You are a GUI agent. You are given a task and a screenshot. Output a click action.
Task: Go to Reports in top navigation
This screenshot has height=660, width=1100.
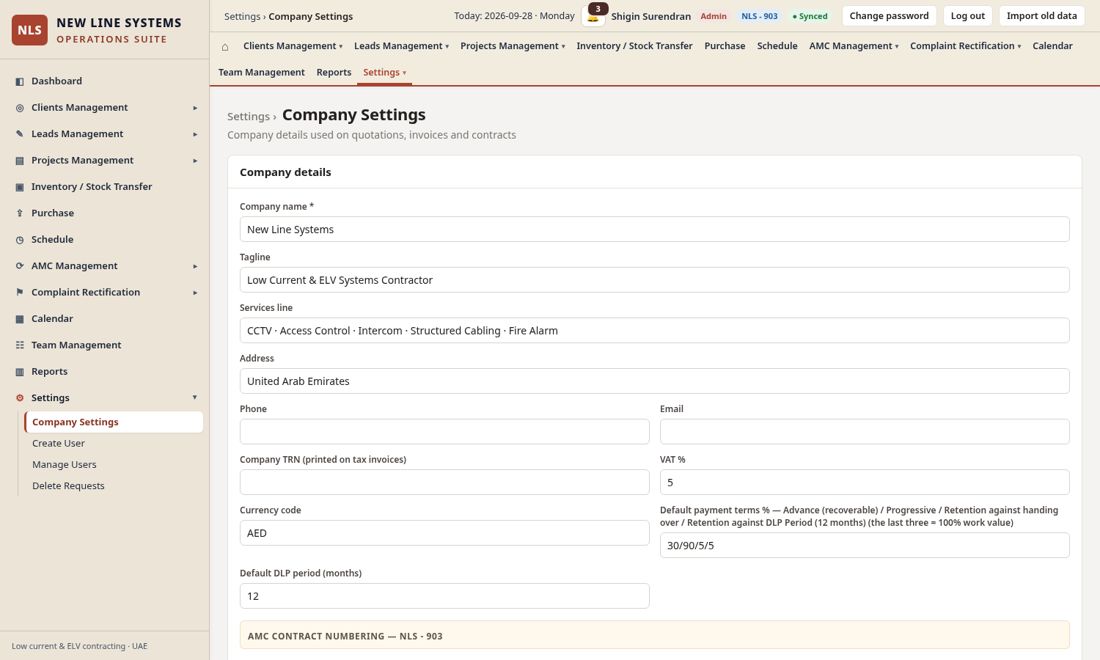click(334, 72)
